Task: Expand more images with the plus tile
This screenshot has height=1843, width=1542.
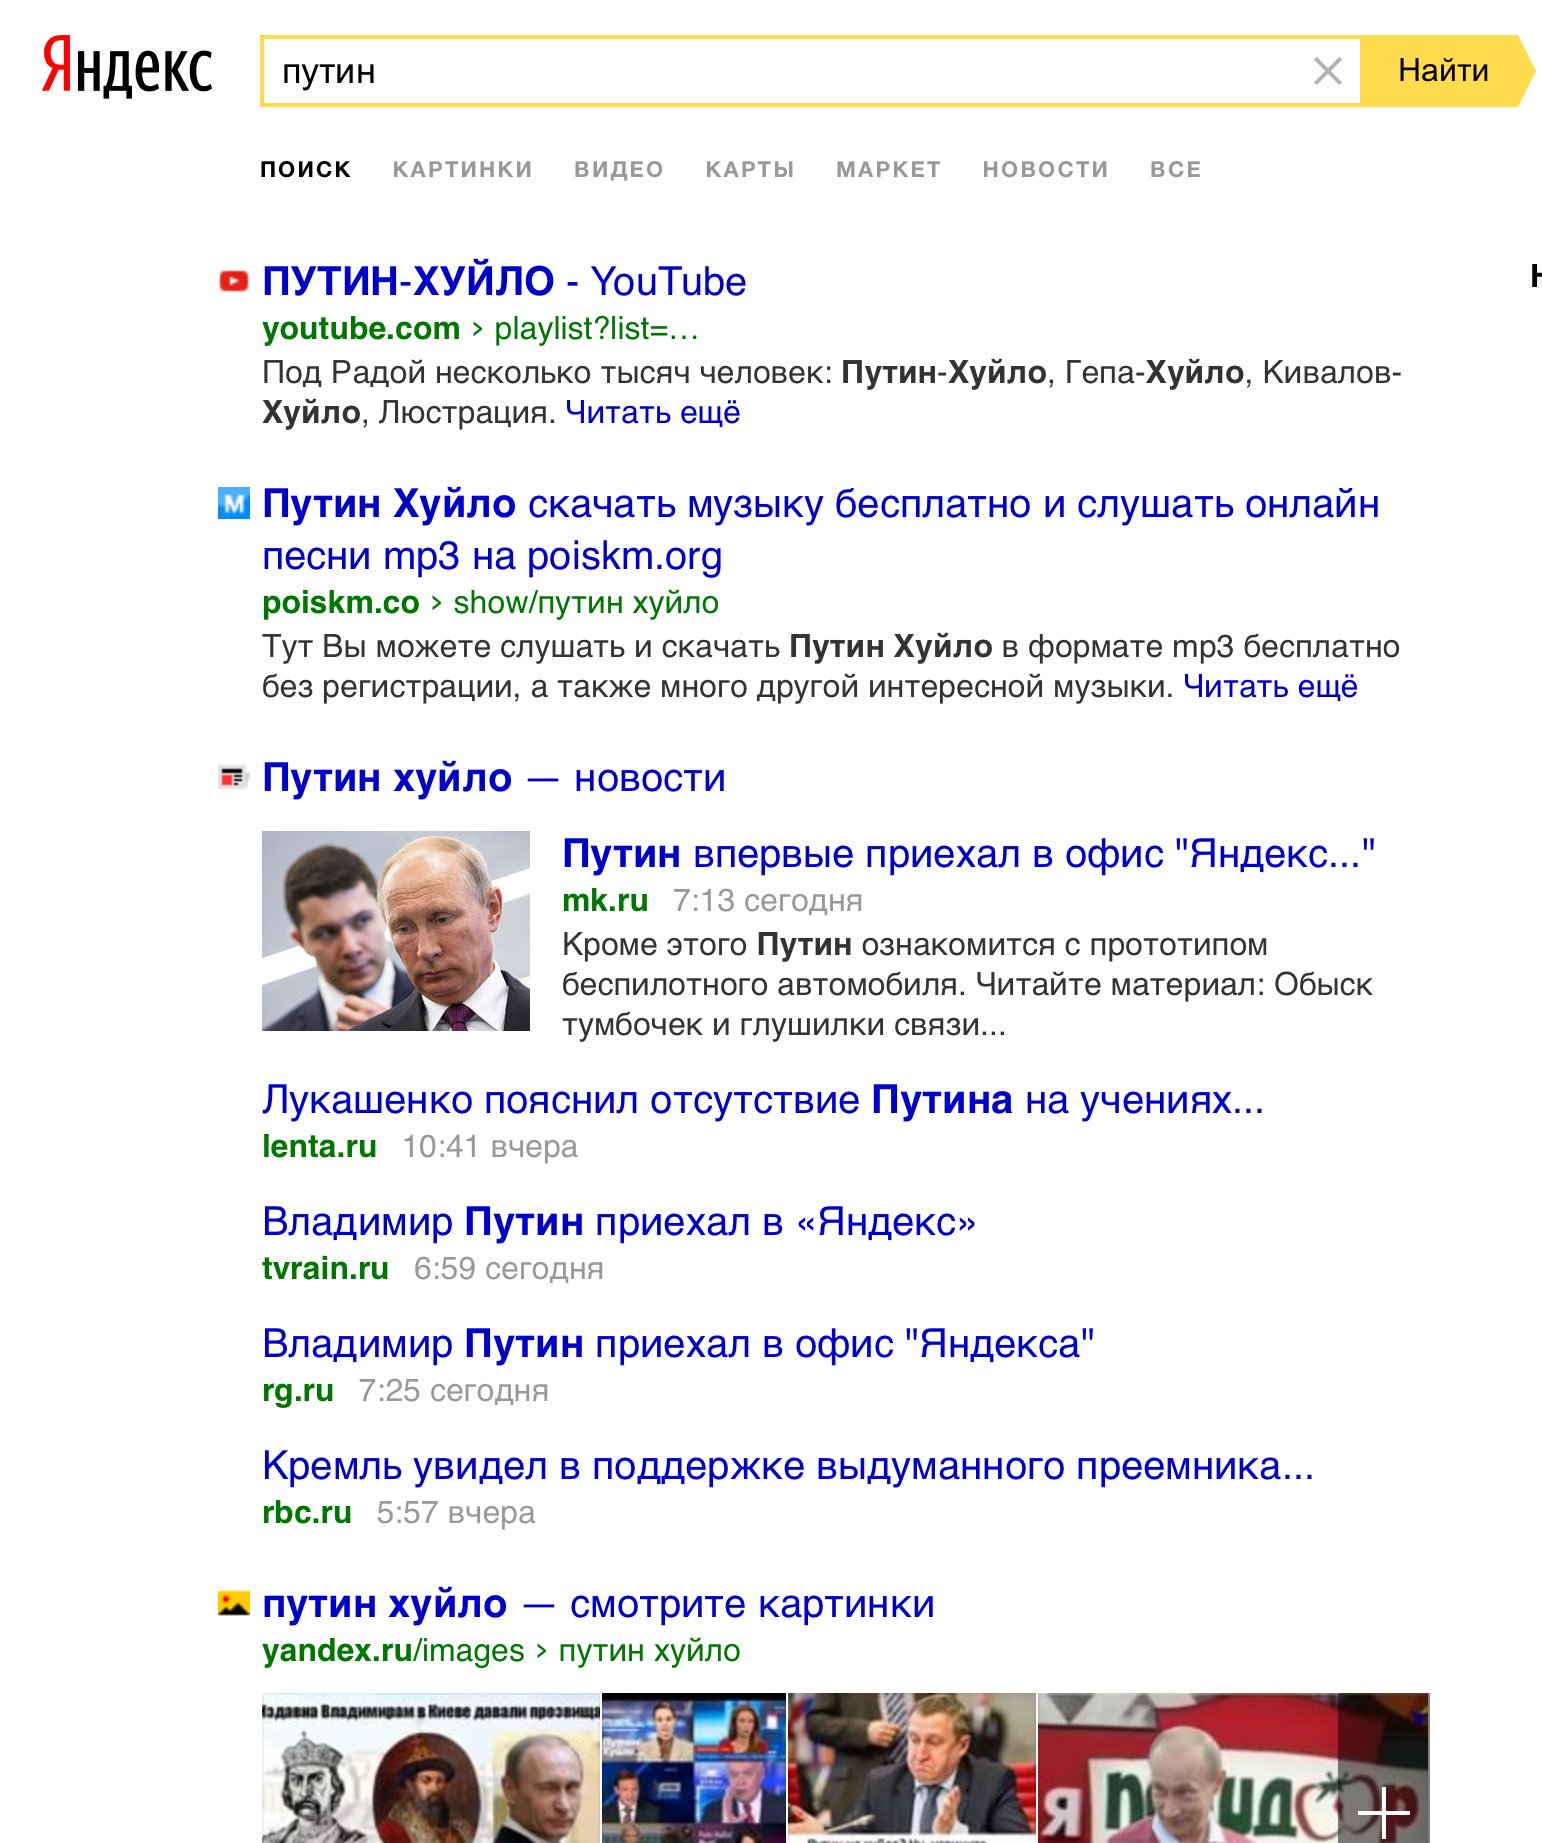Action: (1384, 1768)
